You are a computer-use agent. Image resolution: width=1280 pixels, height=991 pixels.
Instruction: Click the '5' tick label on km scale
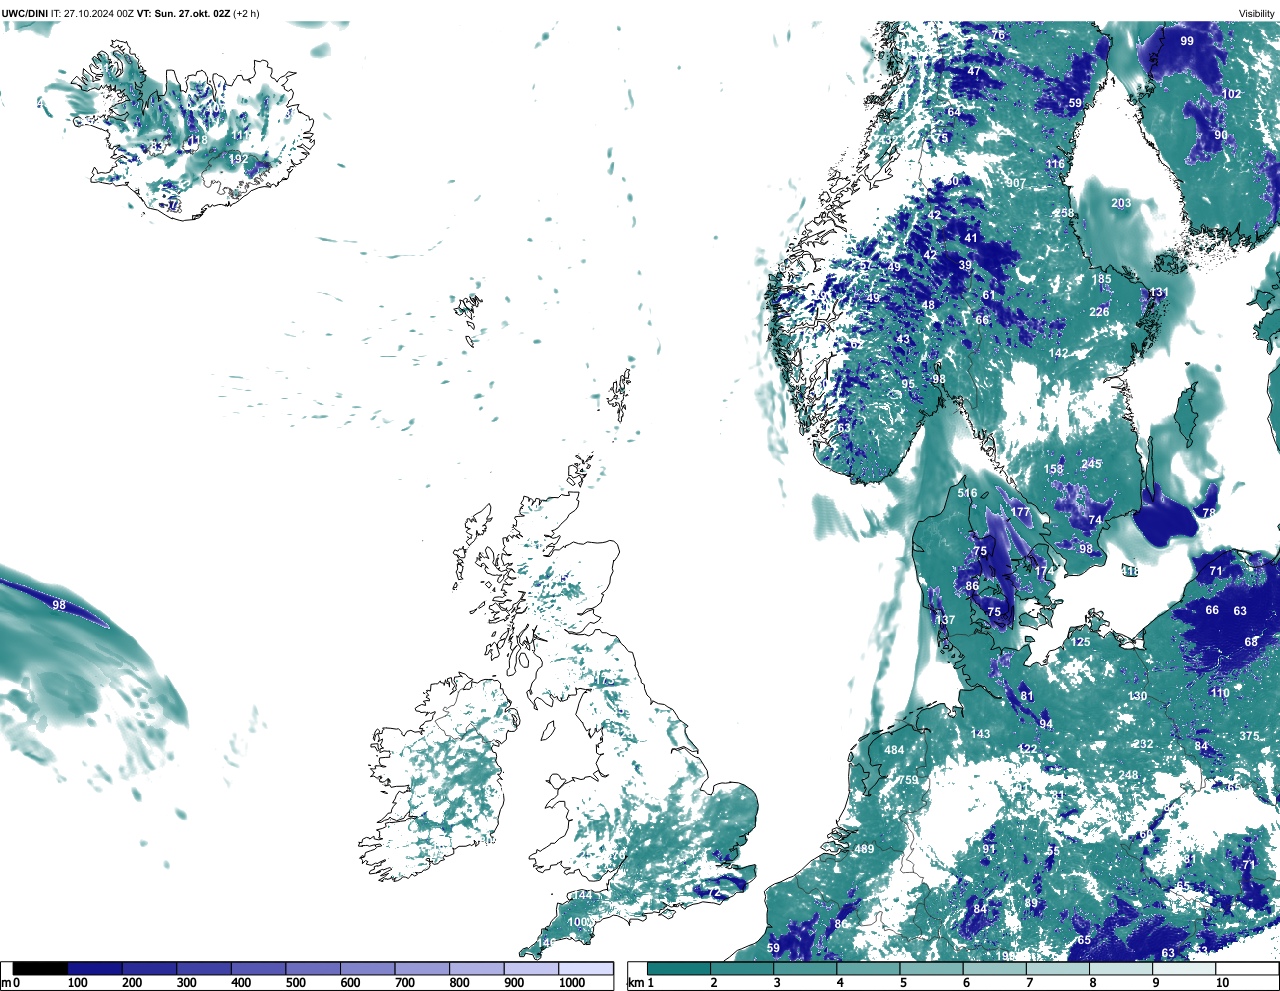tap(903, 983)
